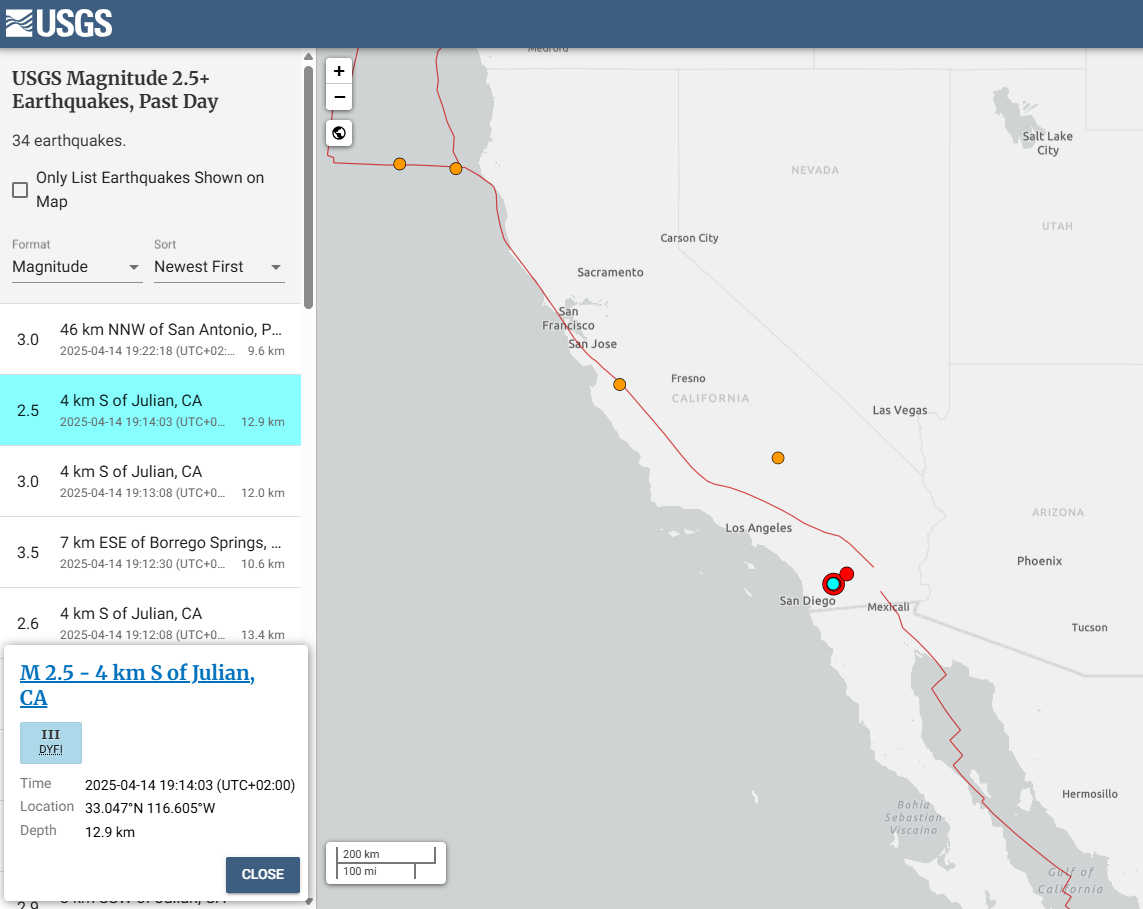Select the cyan highlighted earthquake marker
Screen dimensions: 1143x909
point(833,584)
